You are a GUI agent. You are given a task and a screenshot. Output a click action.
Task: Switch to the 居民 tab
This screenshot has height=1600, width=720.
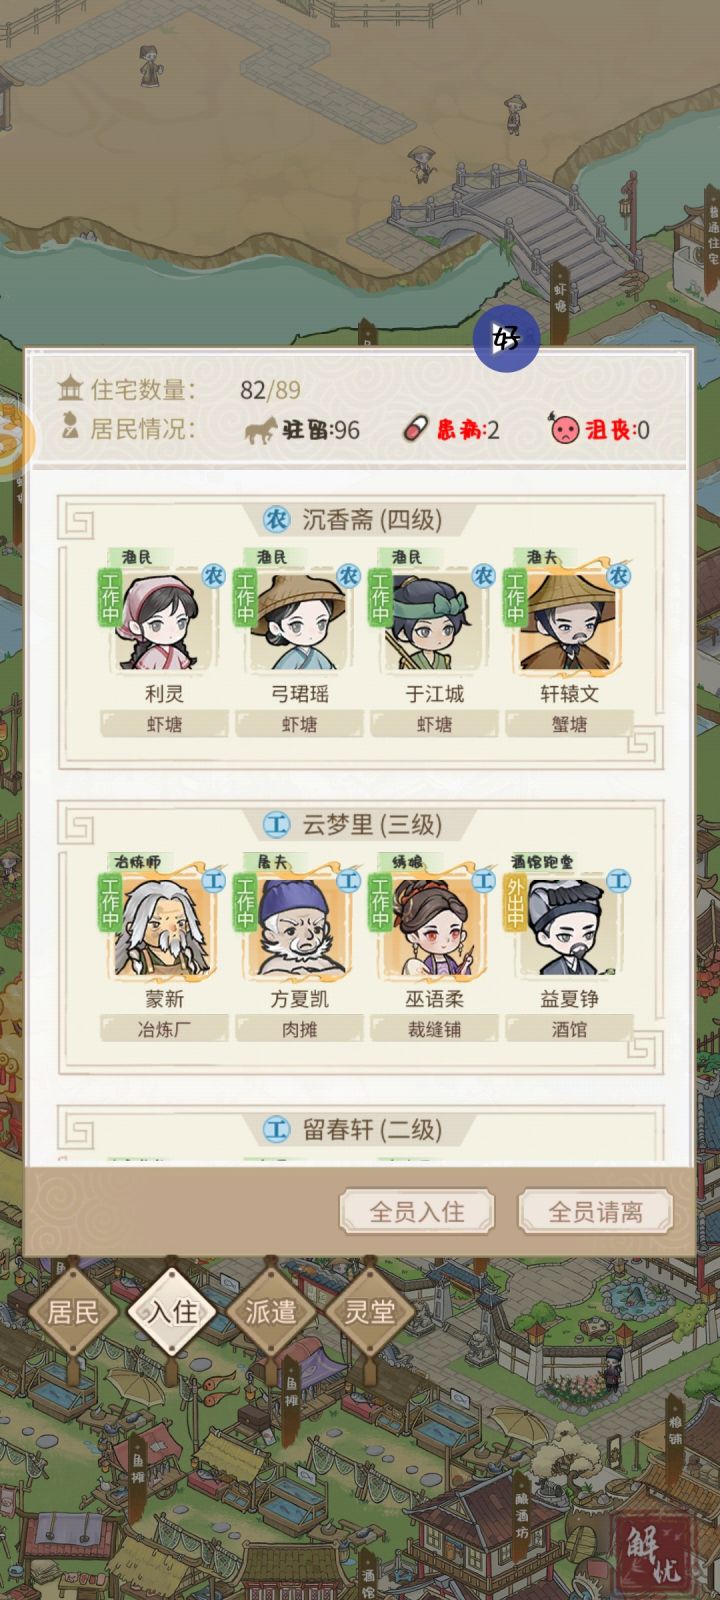point(74,1311)
